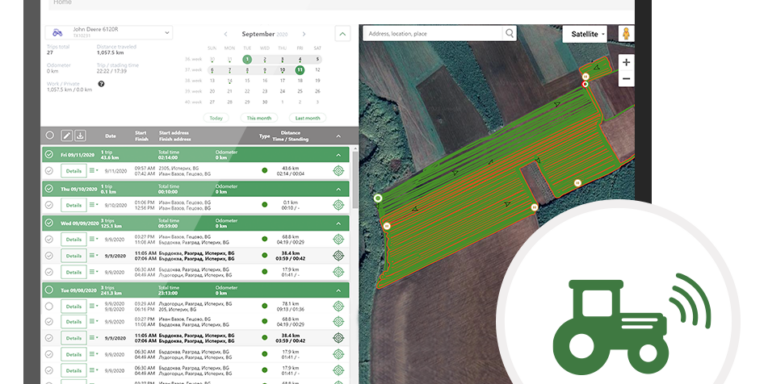Open Details for the 9/10/2020 trip
The width and height of the screenshot is (768, 384).
click(73, 205)
